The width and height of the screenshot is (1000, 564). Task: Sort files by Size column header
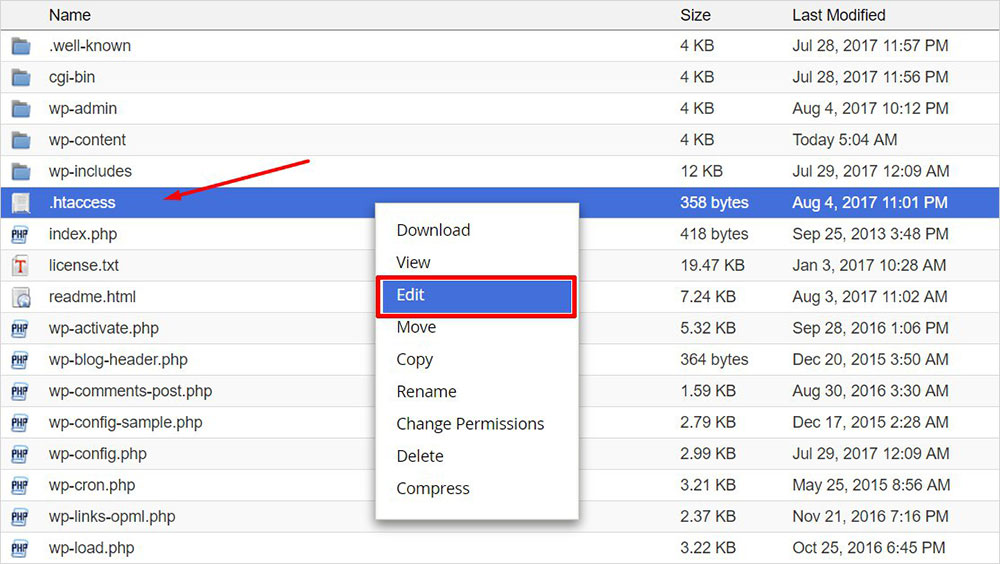tap(695, 15)
